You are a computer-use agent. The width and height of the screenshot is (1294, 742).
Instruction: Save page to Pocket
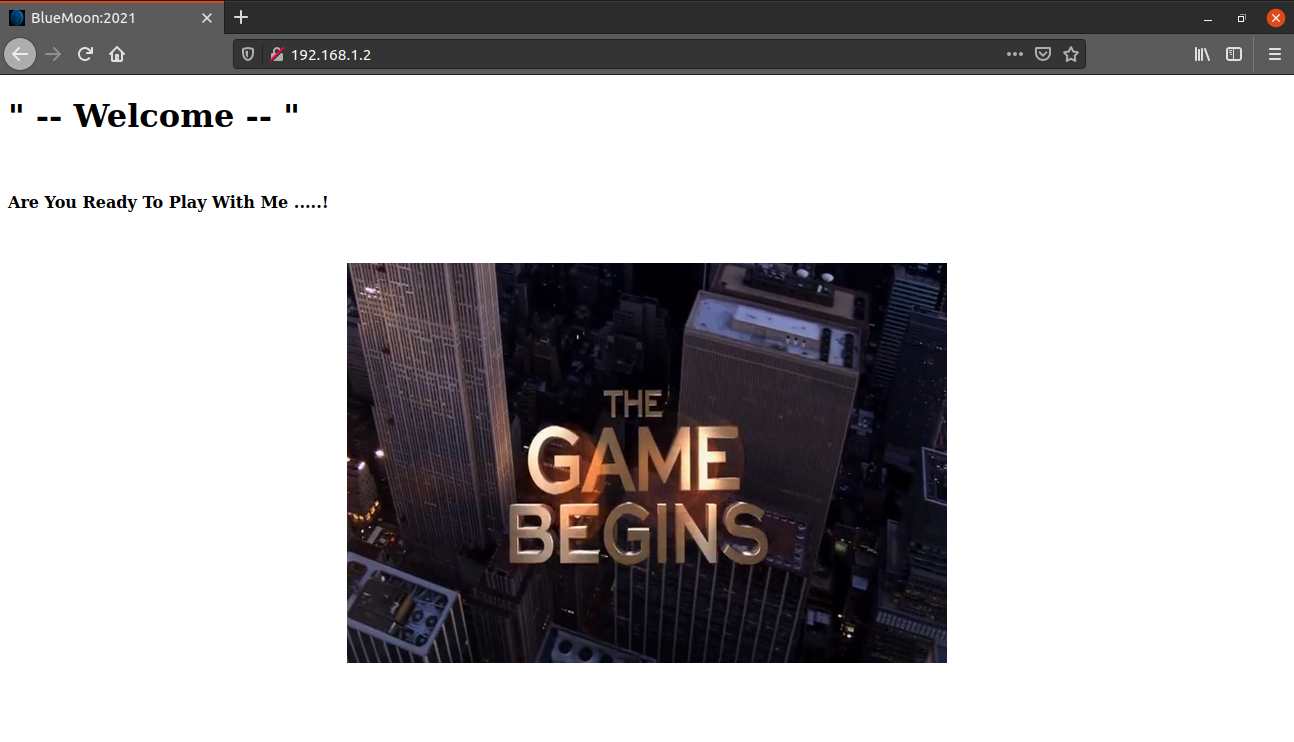click(1043, 54)
